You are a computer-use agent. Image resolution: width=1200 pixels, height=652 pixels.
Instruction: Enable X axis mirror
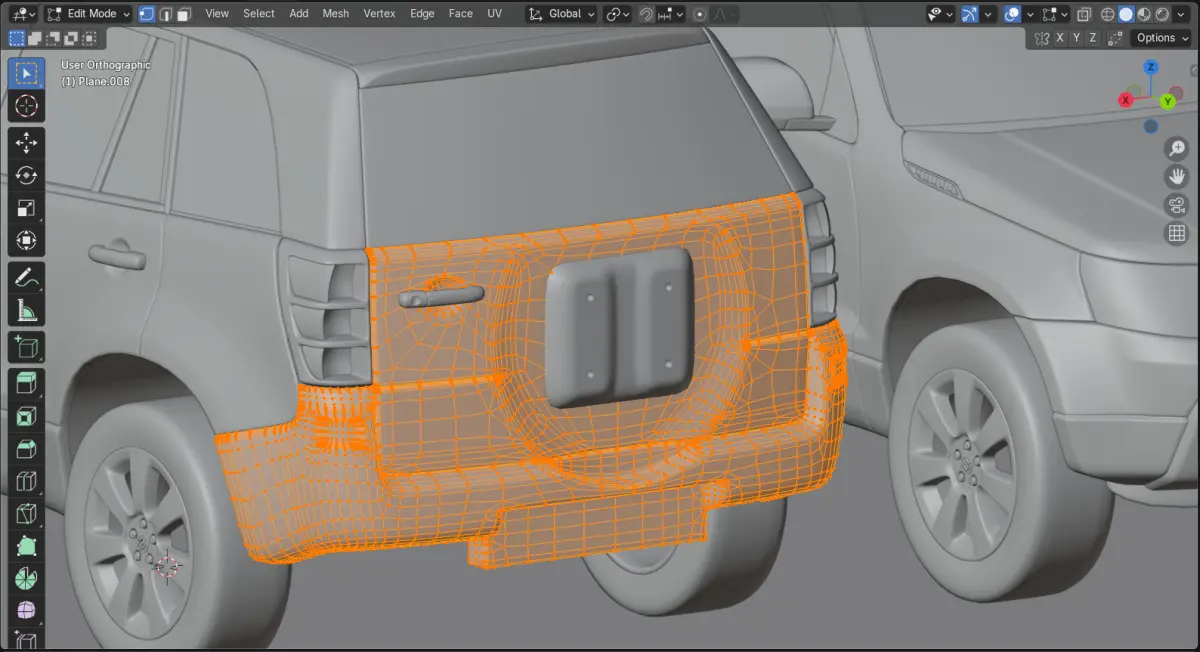[x=1060, y=38]
